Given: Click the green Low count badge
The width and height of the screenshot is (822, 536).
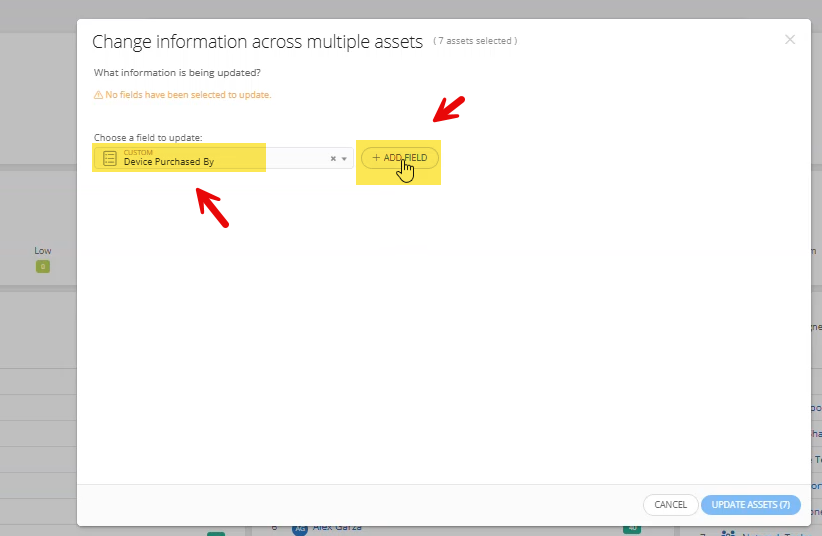Looking at the screenshot, I should (x=42, y=267).
